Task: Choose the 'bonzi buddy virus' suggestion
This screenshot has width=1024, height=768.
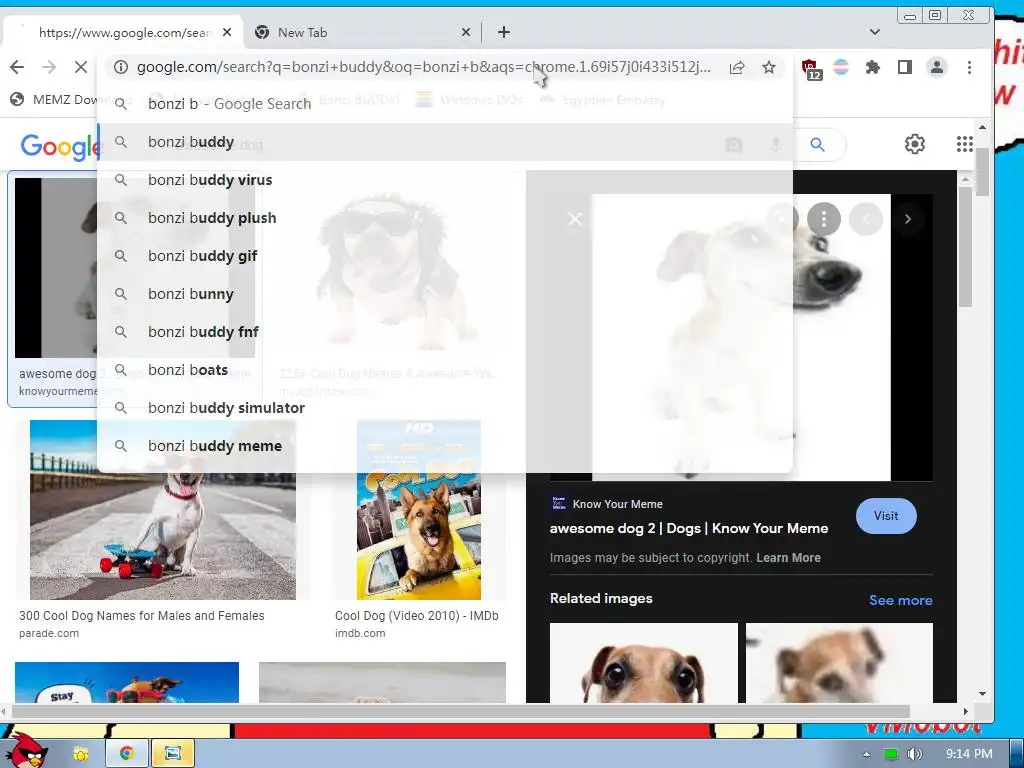Action: [445, 180]
